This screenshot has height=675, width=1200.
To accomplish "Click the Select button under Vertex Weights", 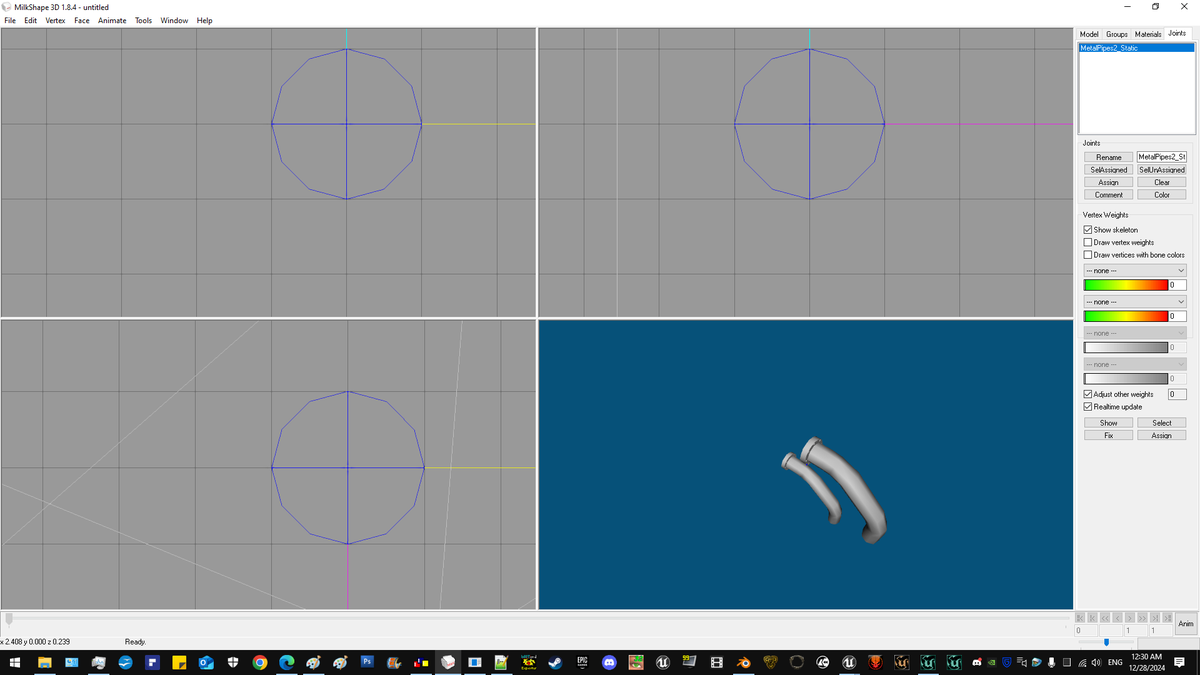I will 1162,423.
